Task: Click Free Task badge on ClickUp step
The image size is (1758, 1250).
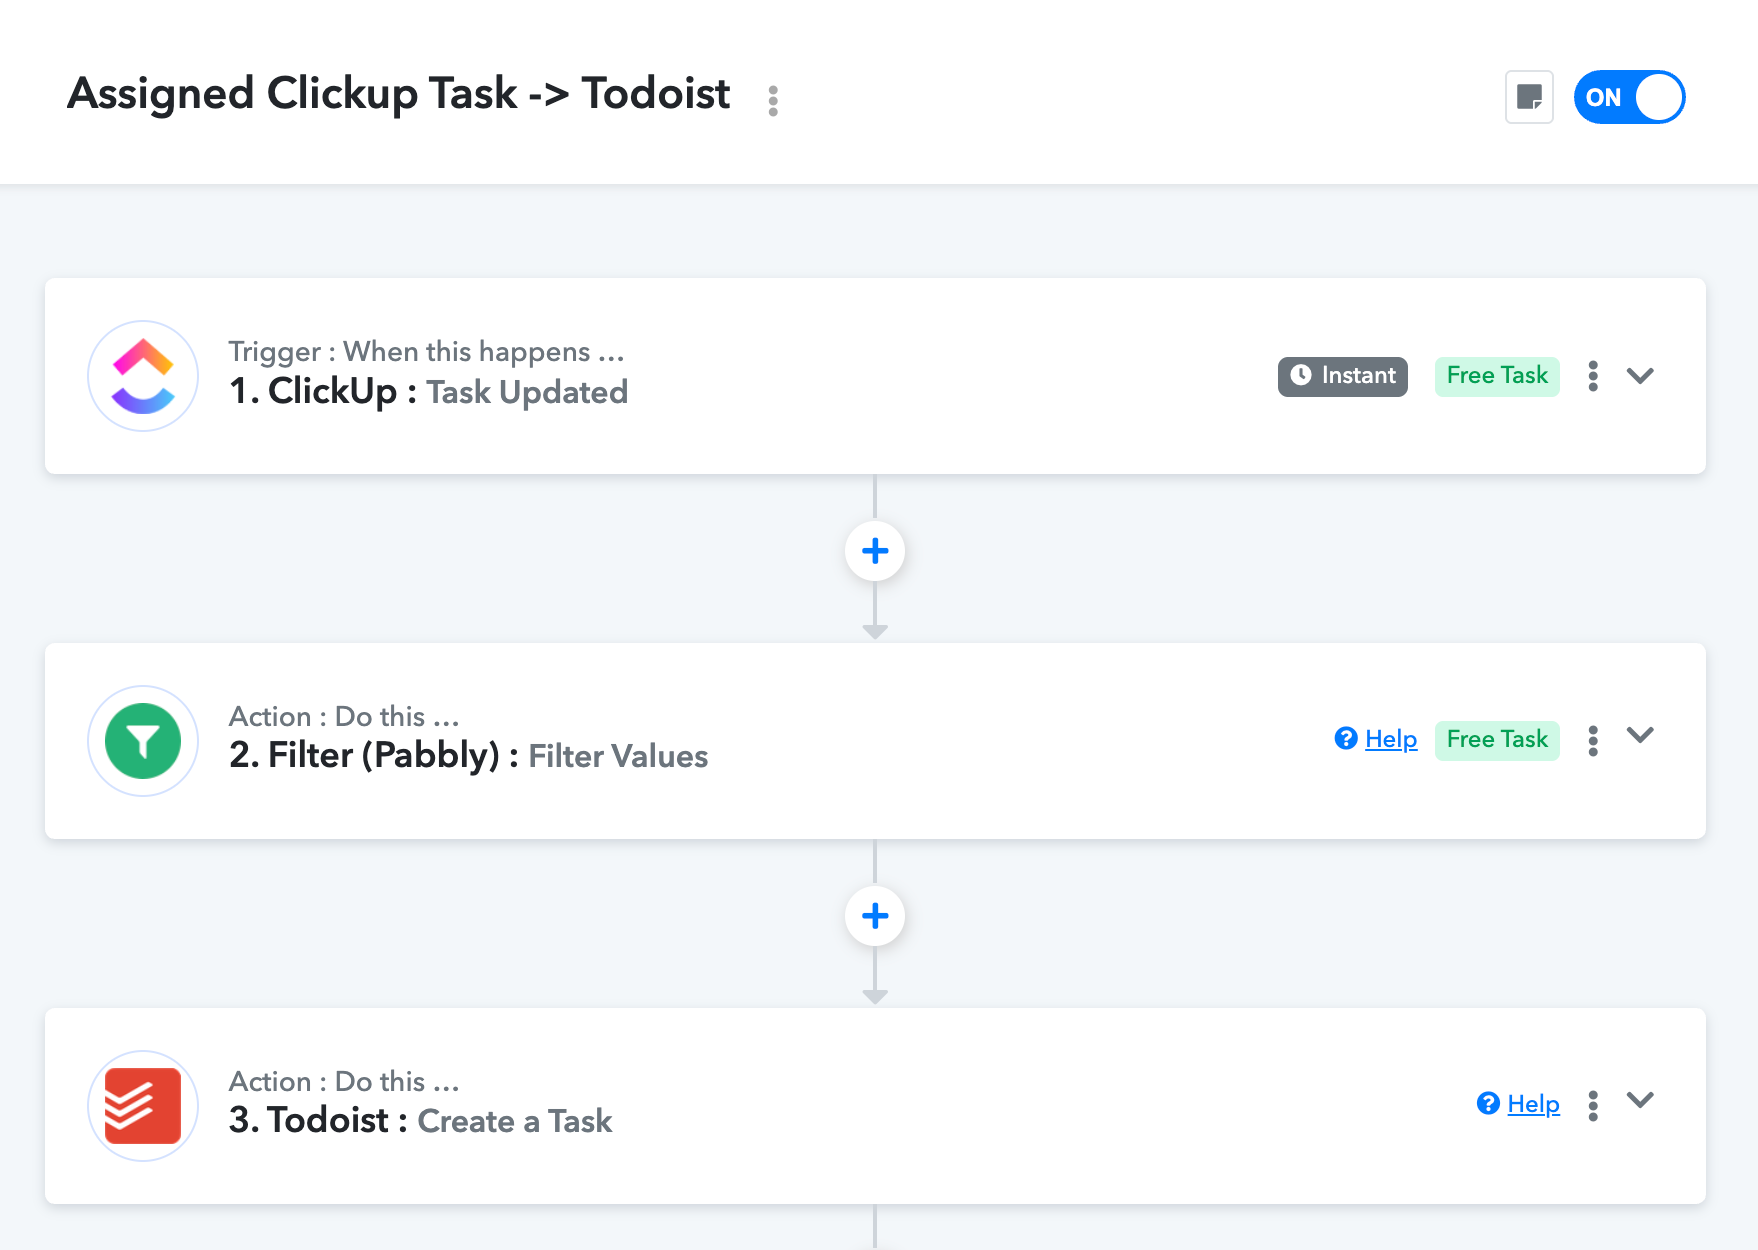Action: point(1497,376)
